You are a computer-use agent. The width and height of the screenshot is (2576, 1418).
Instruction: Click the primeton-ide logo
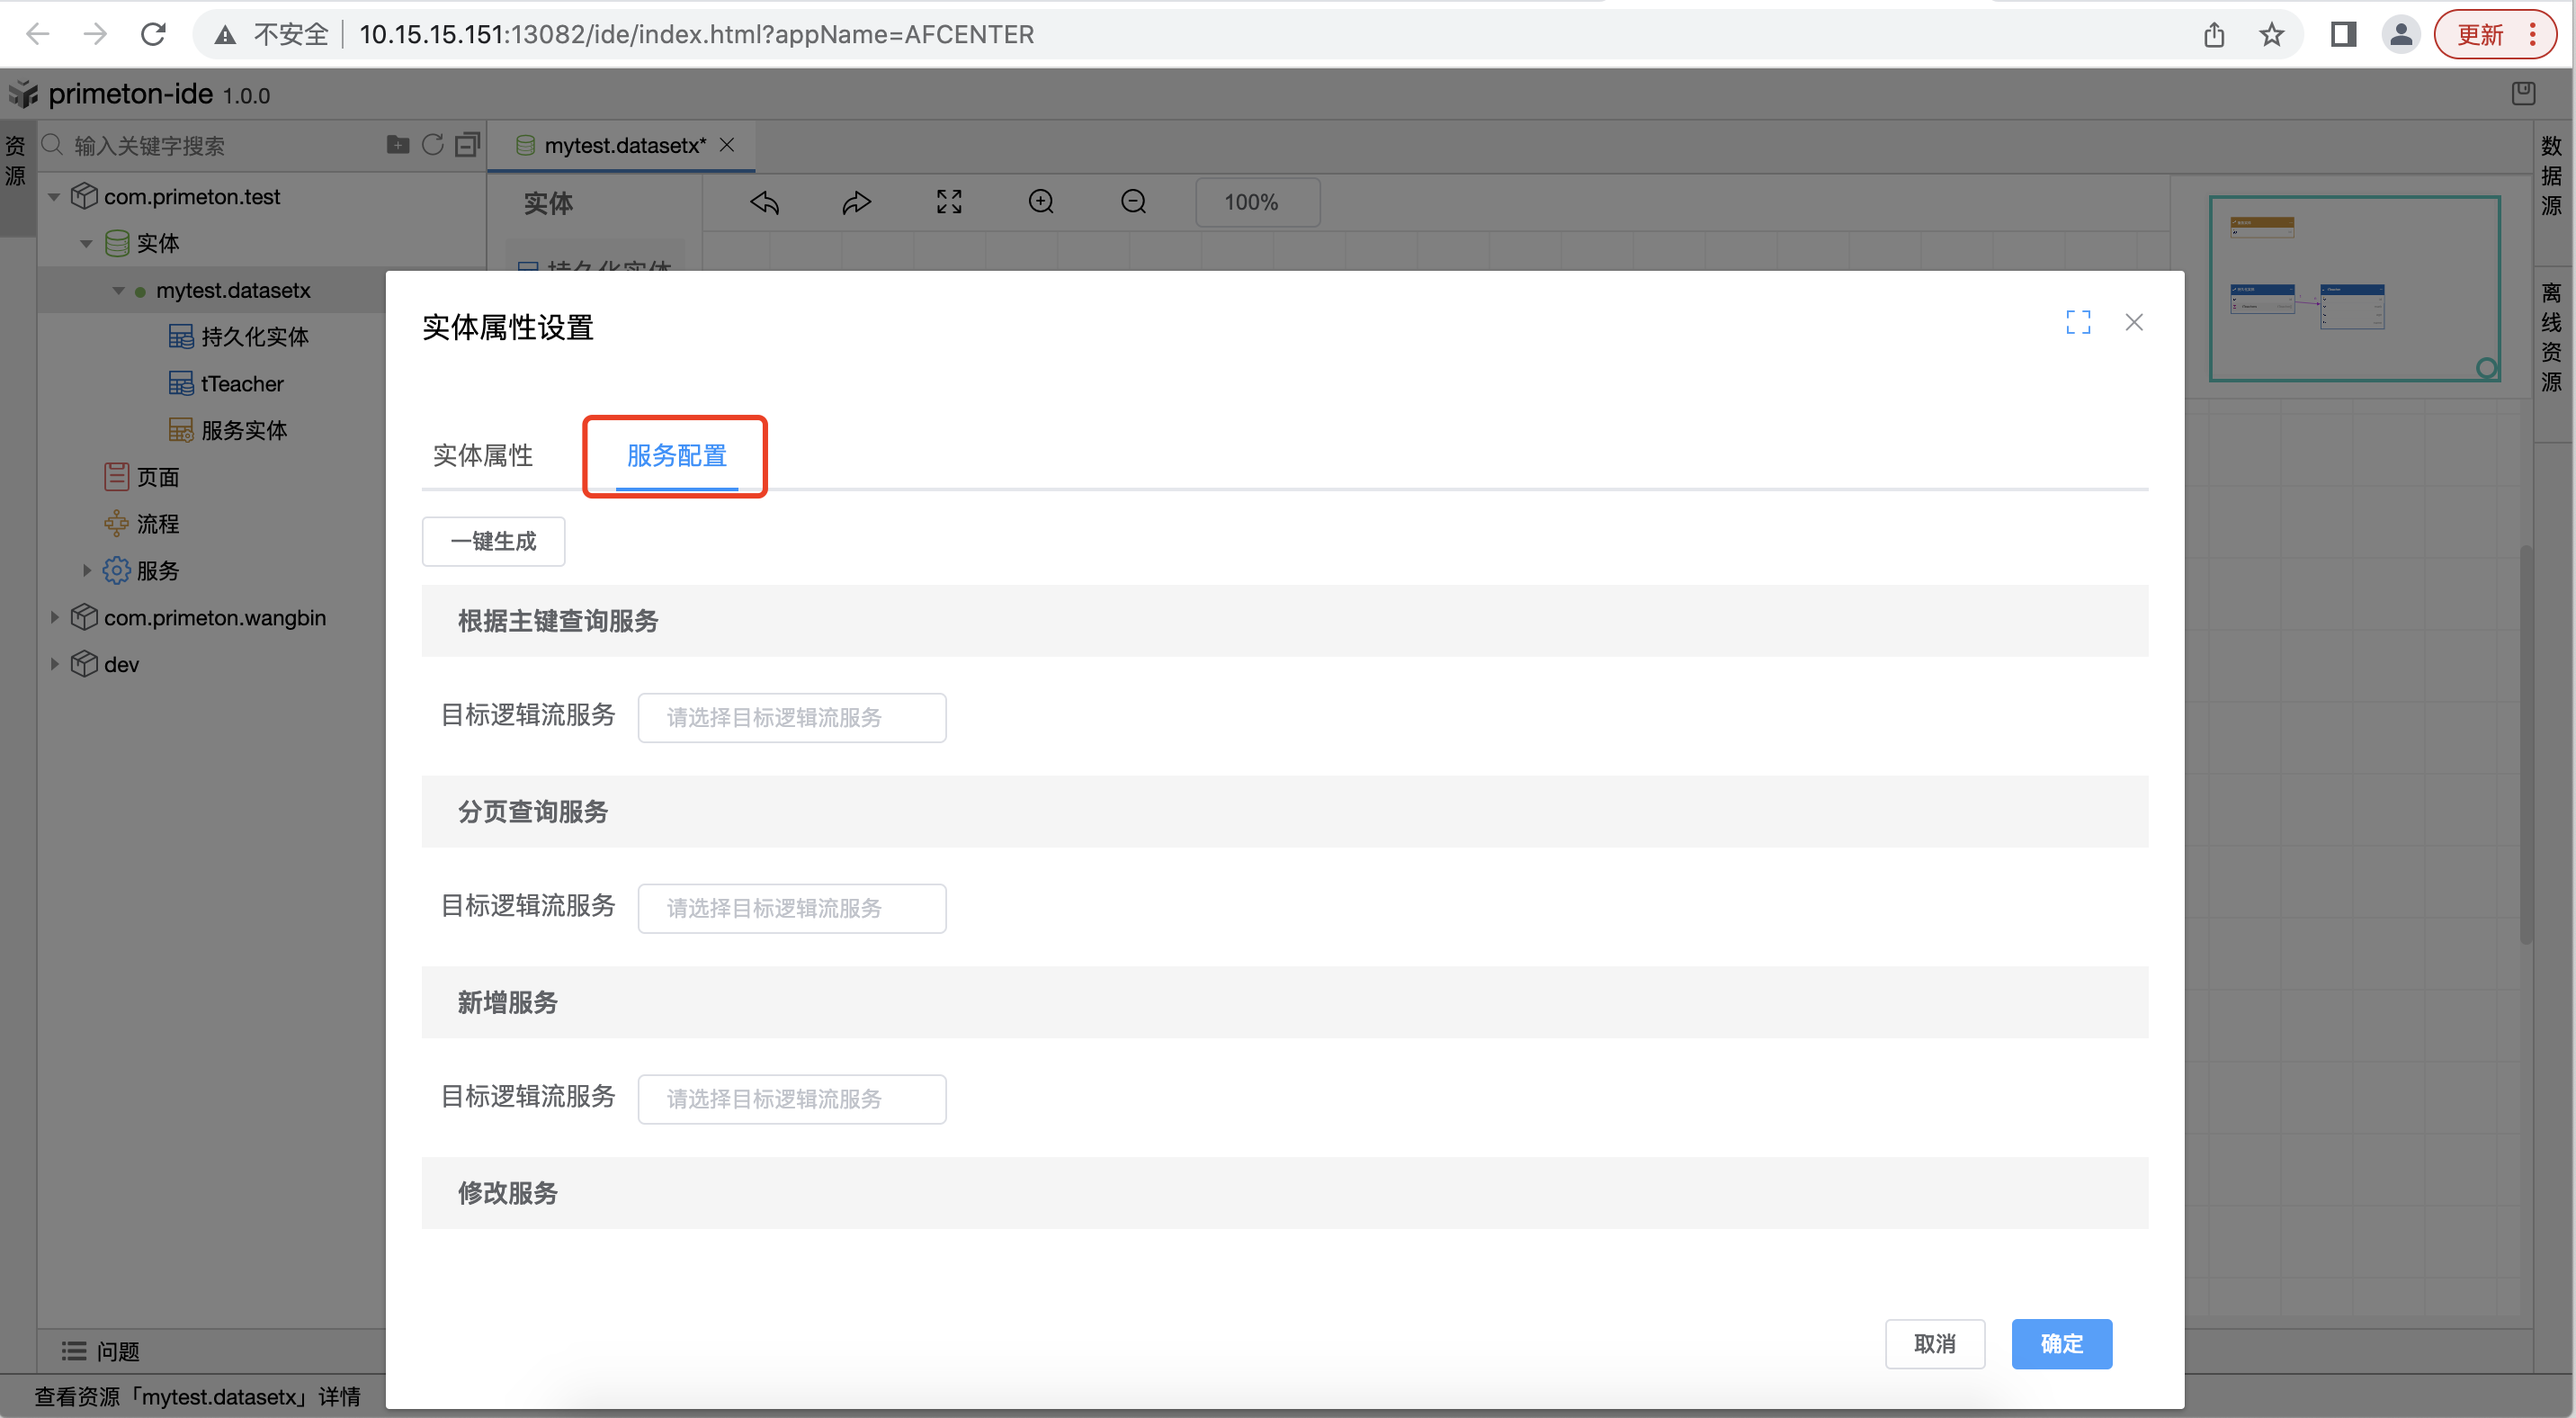point(22,94)
